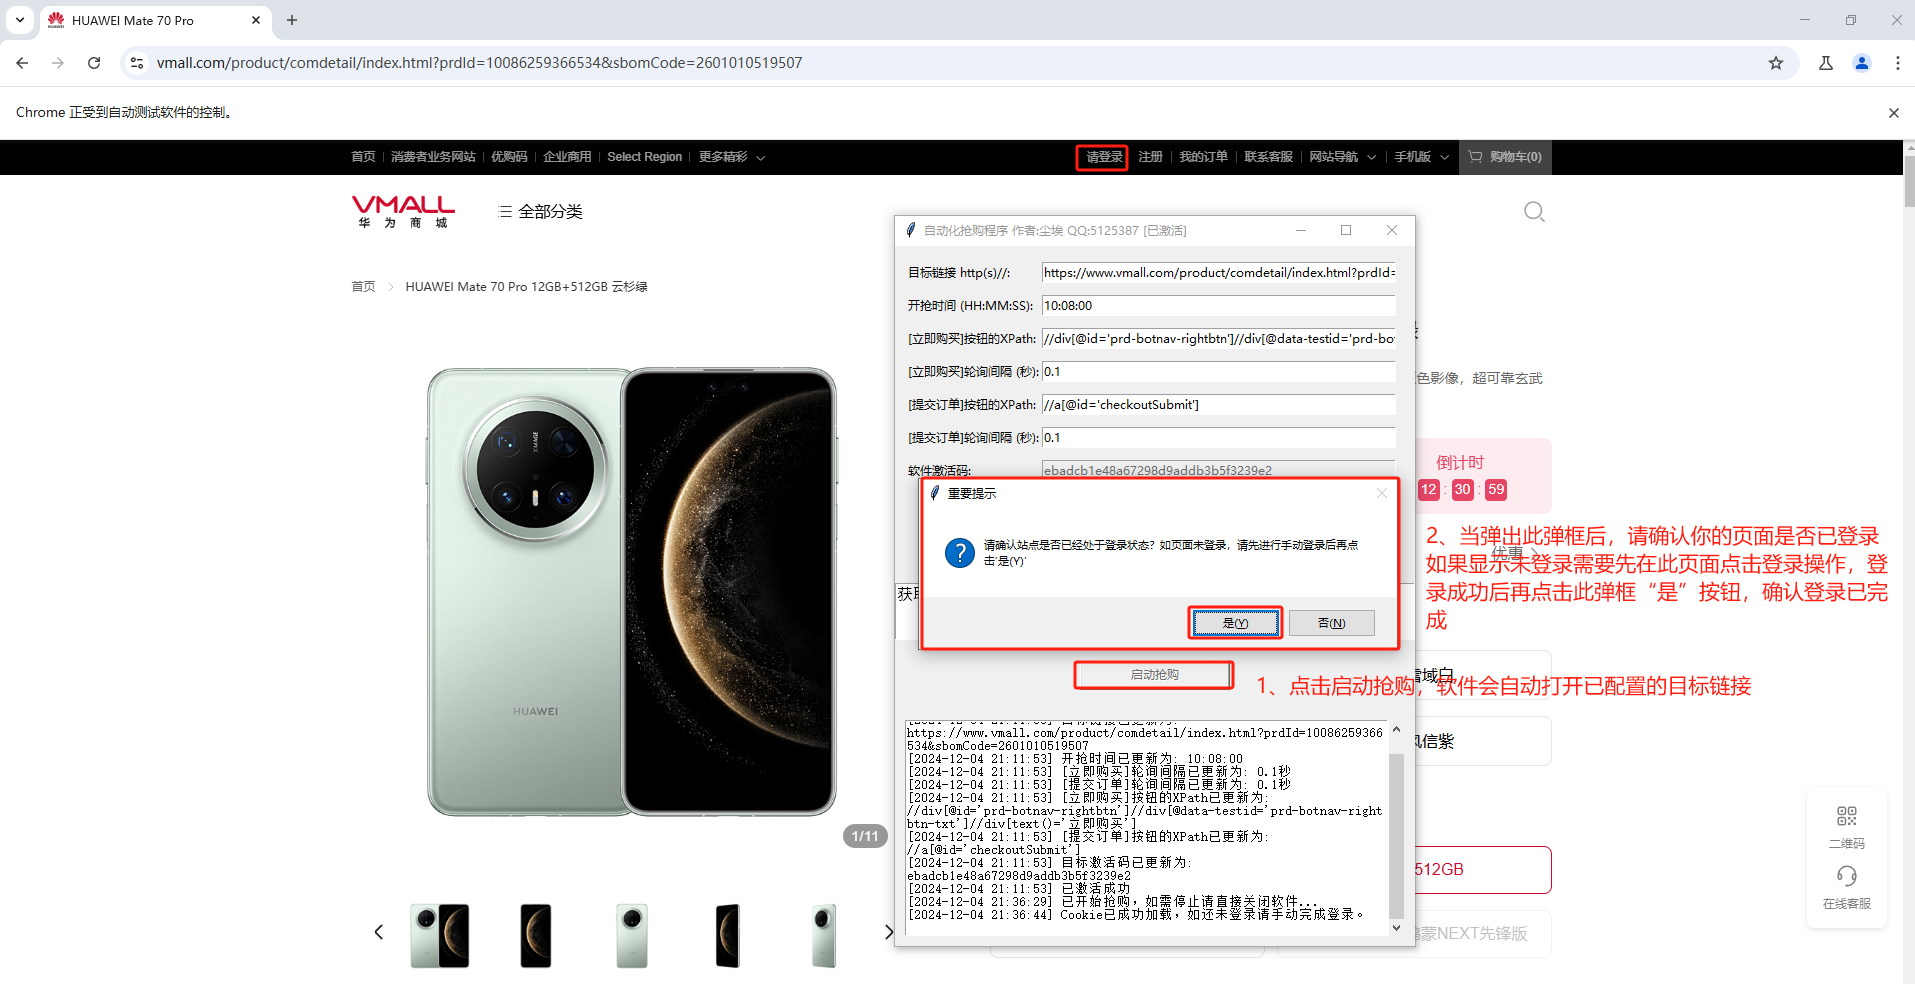
Task: Open the Chrome profile menu
Action: (x=1862, y=63)
